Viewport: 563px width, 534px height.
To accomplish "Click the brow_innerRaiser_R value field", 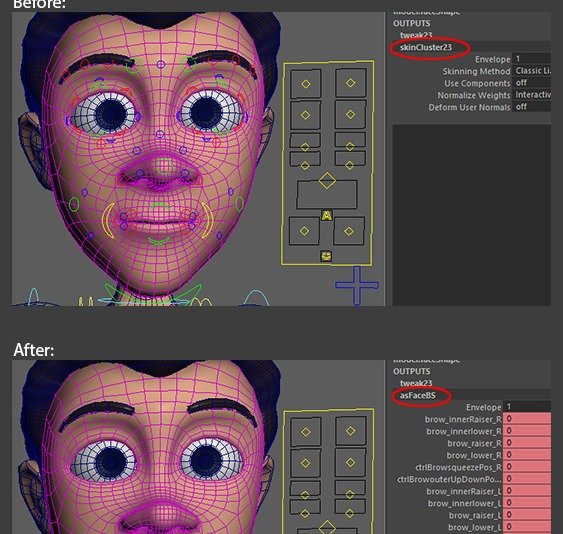I will pos(527,419).
